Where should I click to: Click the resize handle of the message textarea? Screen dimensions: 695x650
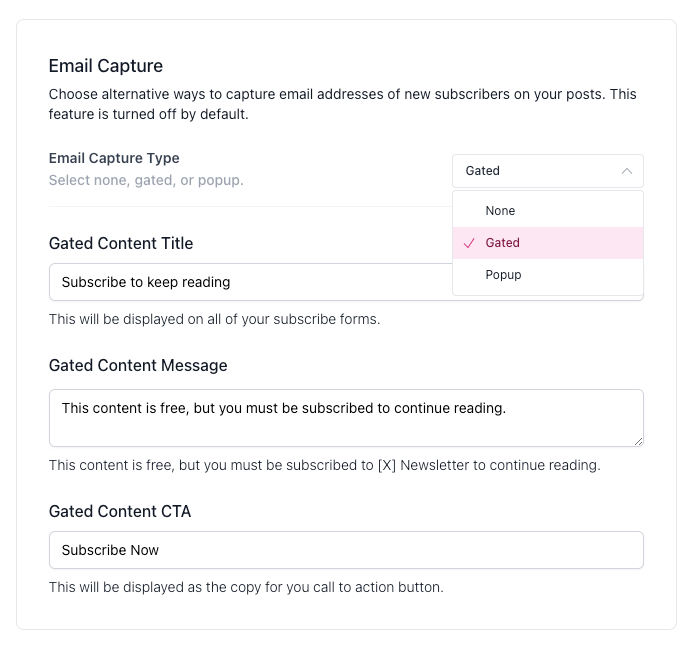[x=637, y=440]
